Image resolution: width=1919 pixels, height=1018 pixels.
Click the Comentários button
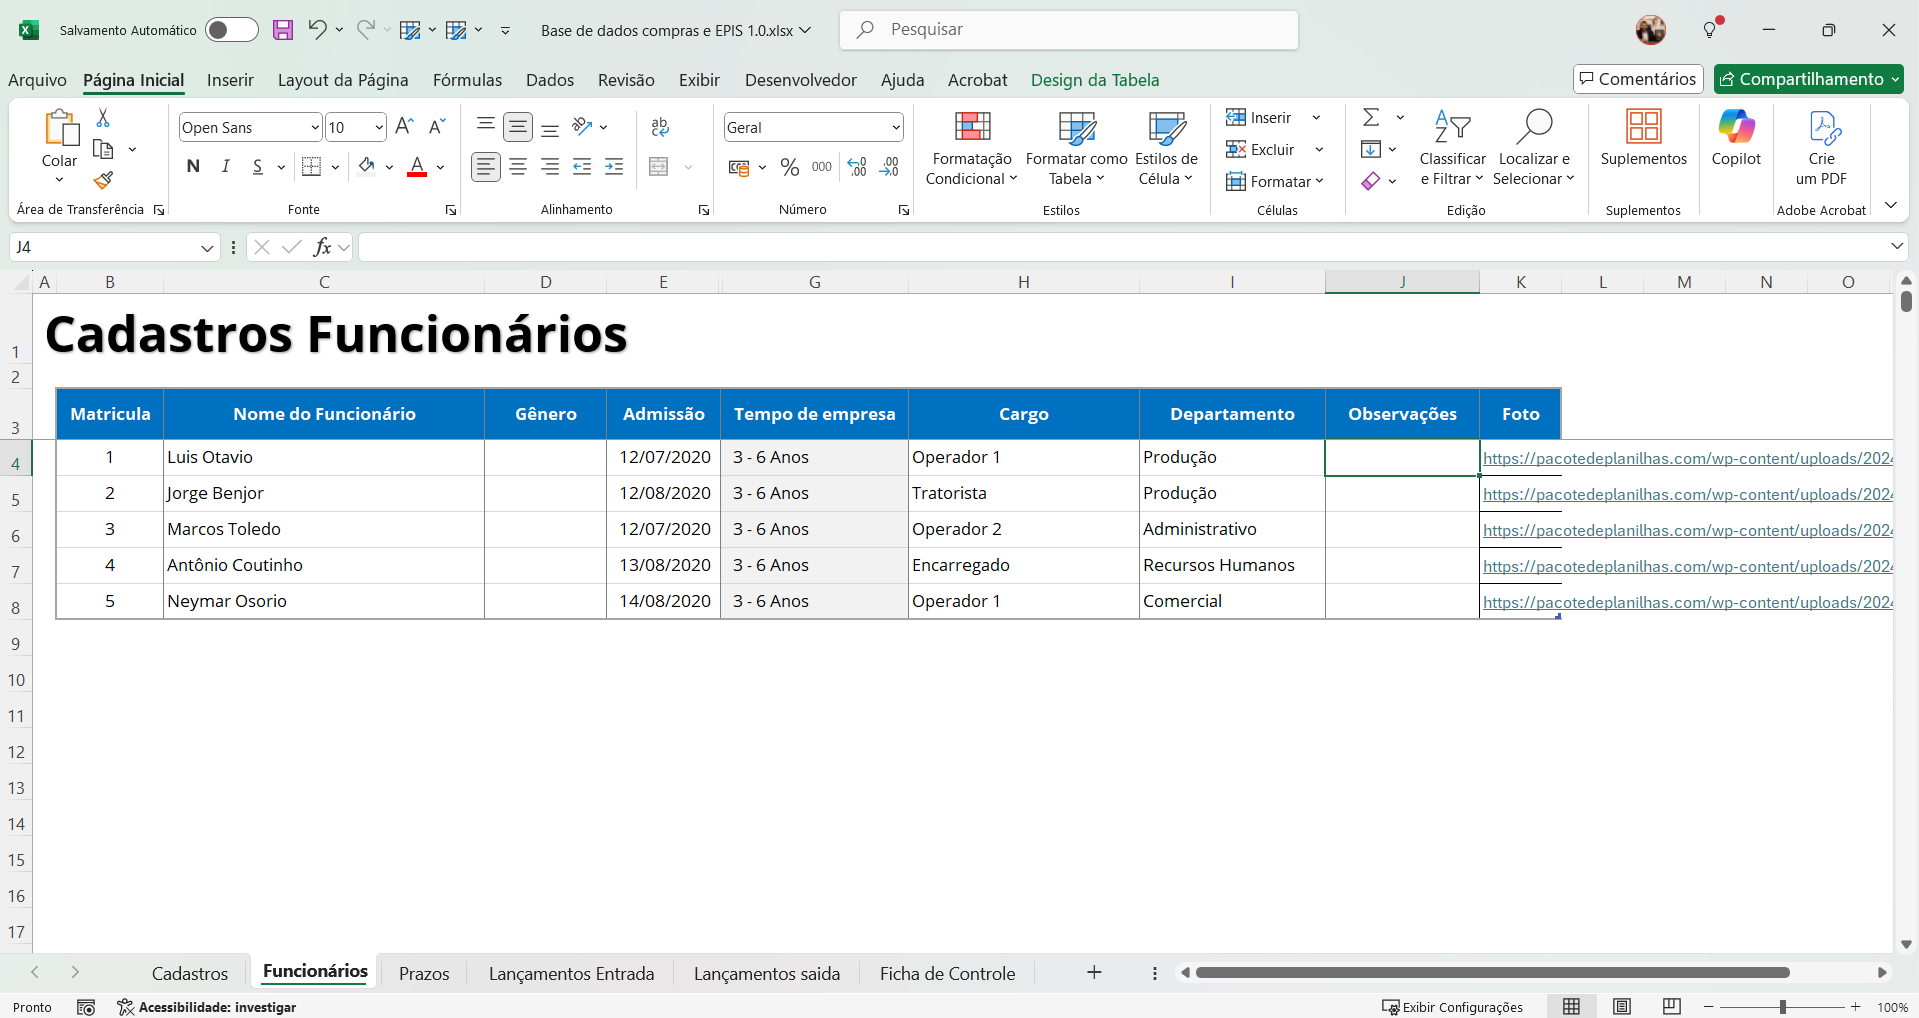click(1637, 79)
